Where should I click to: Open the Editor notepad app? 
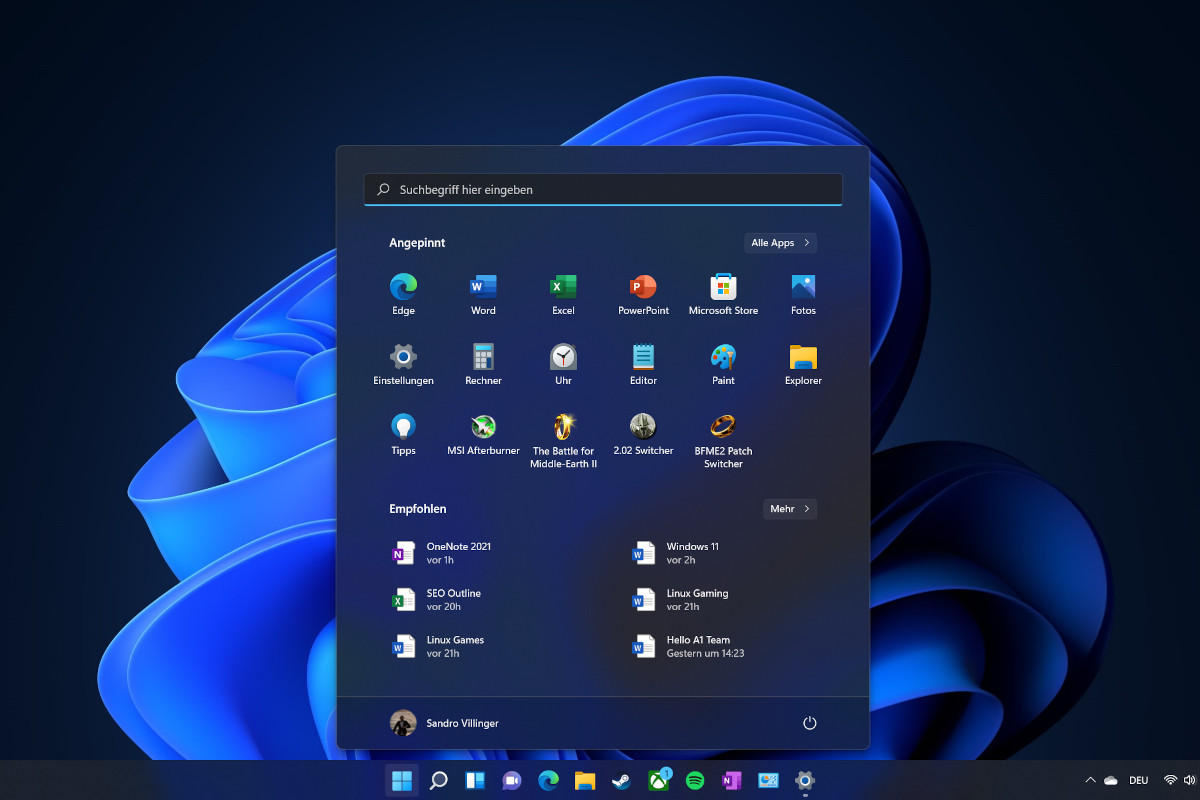643,364
